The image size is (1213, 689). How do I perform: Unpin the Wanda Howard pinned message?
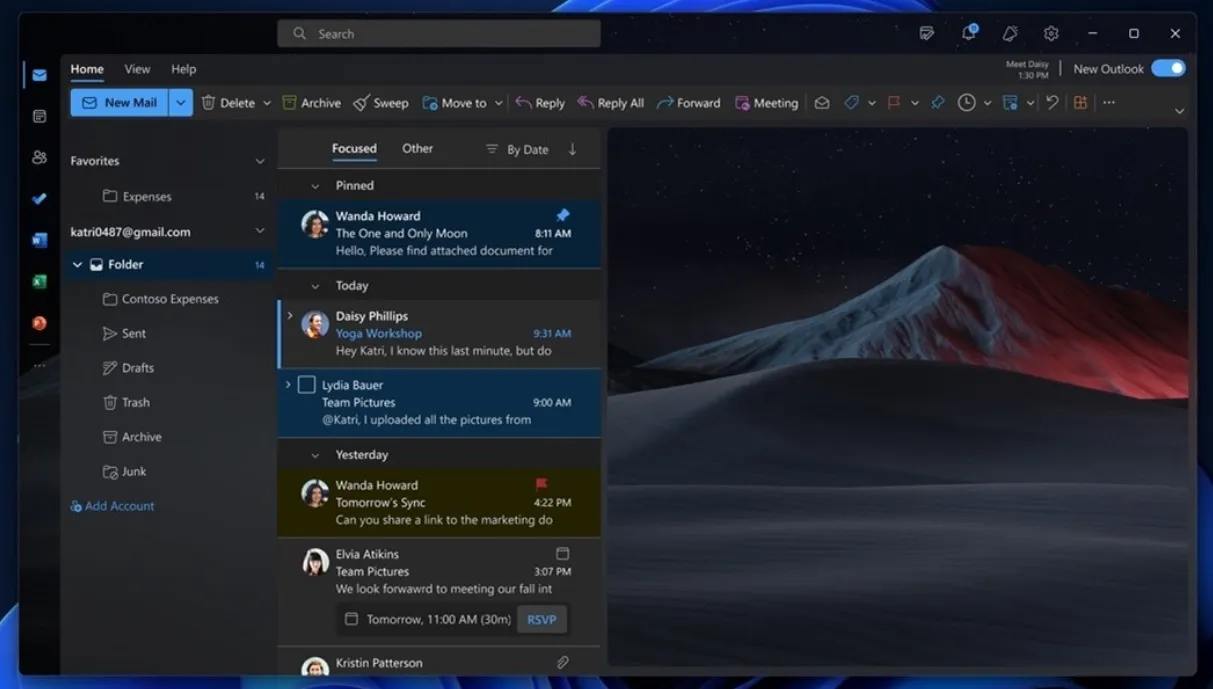(562, 215)
